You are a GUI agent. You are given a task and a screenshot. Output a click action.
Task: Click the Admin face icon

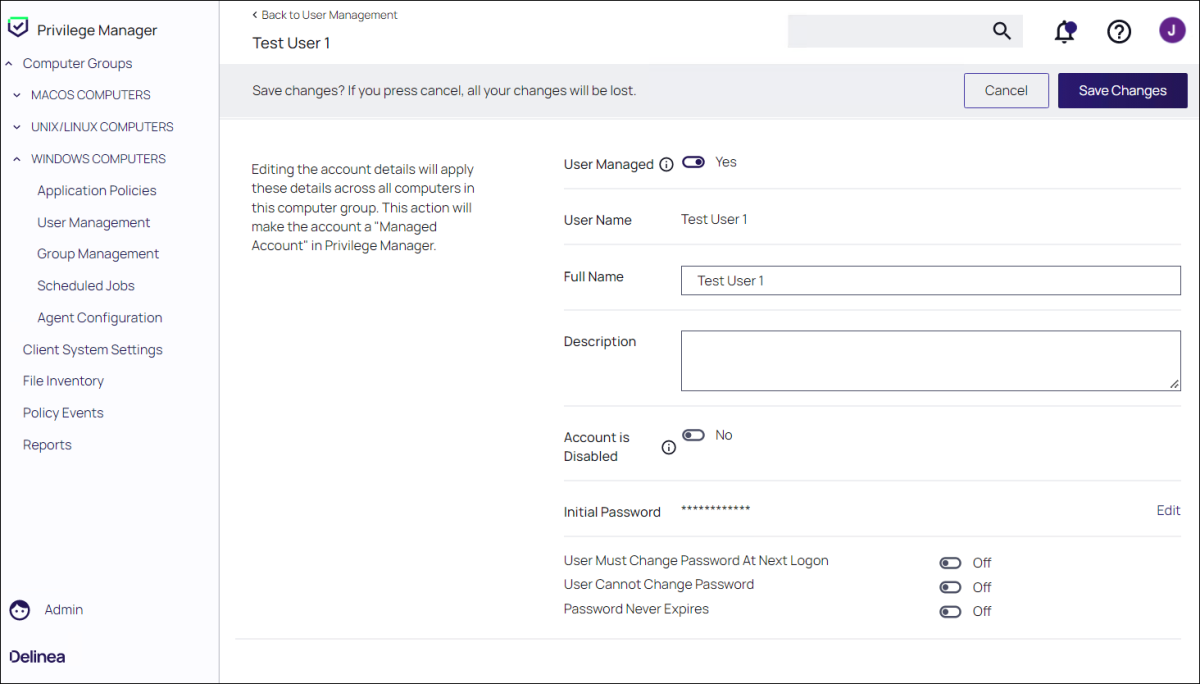20,610
